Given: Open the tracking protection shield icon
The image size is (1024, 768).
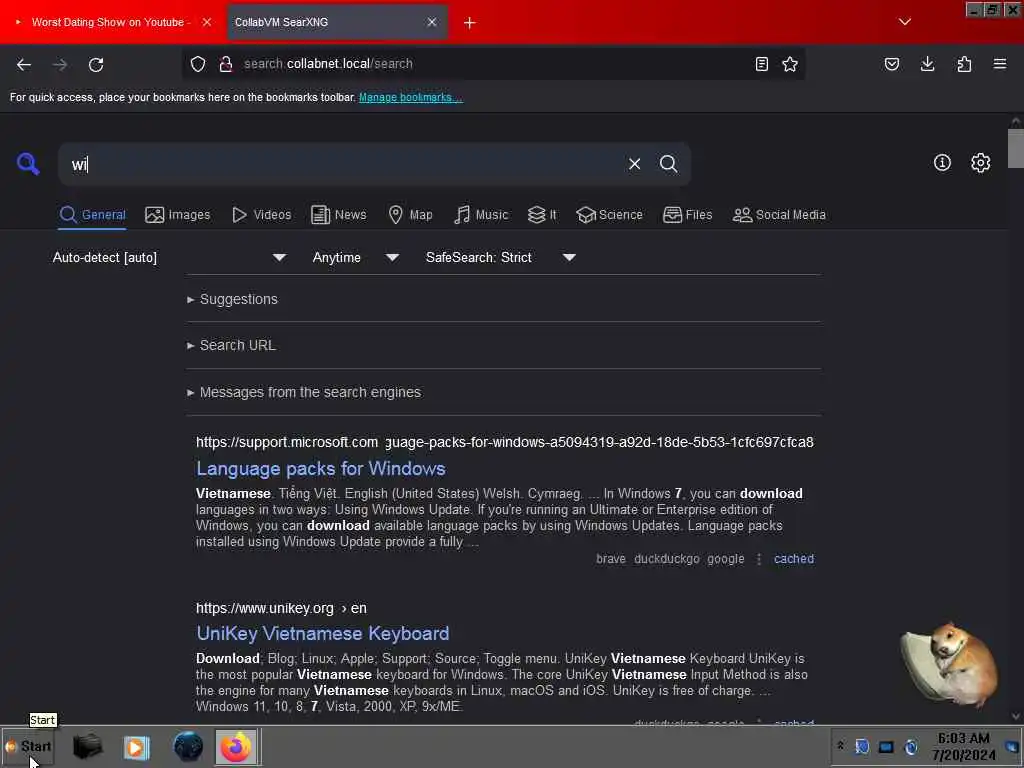Looking at the screenshot, I should coord(198,64).
